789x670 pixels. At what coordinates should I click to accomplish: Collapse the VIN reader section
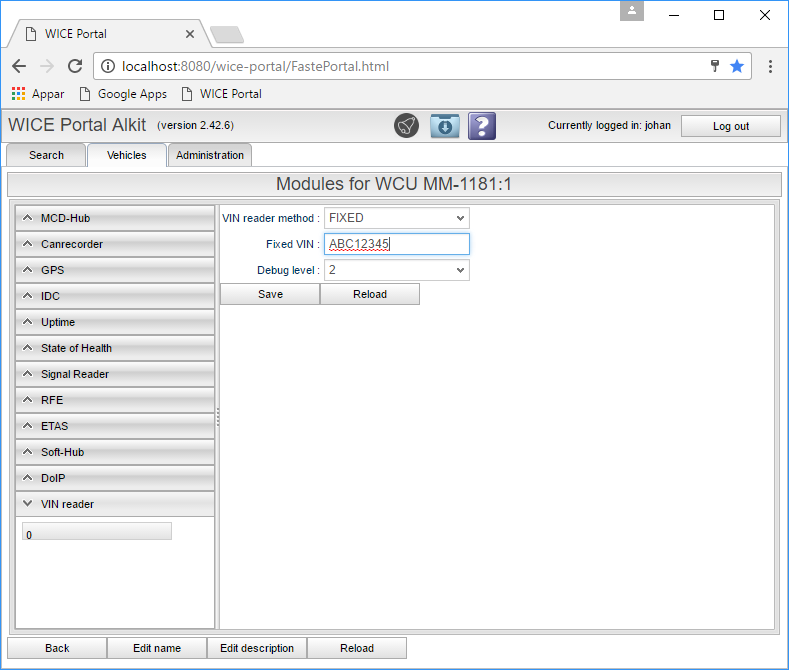(115, 504)
